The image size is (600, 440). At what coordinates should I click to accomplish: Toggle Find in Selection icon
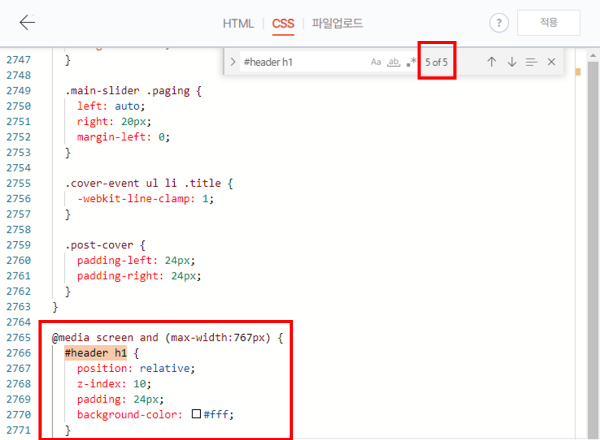[x=532, y=62]
